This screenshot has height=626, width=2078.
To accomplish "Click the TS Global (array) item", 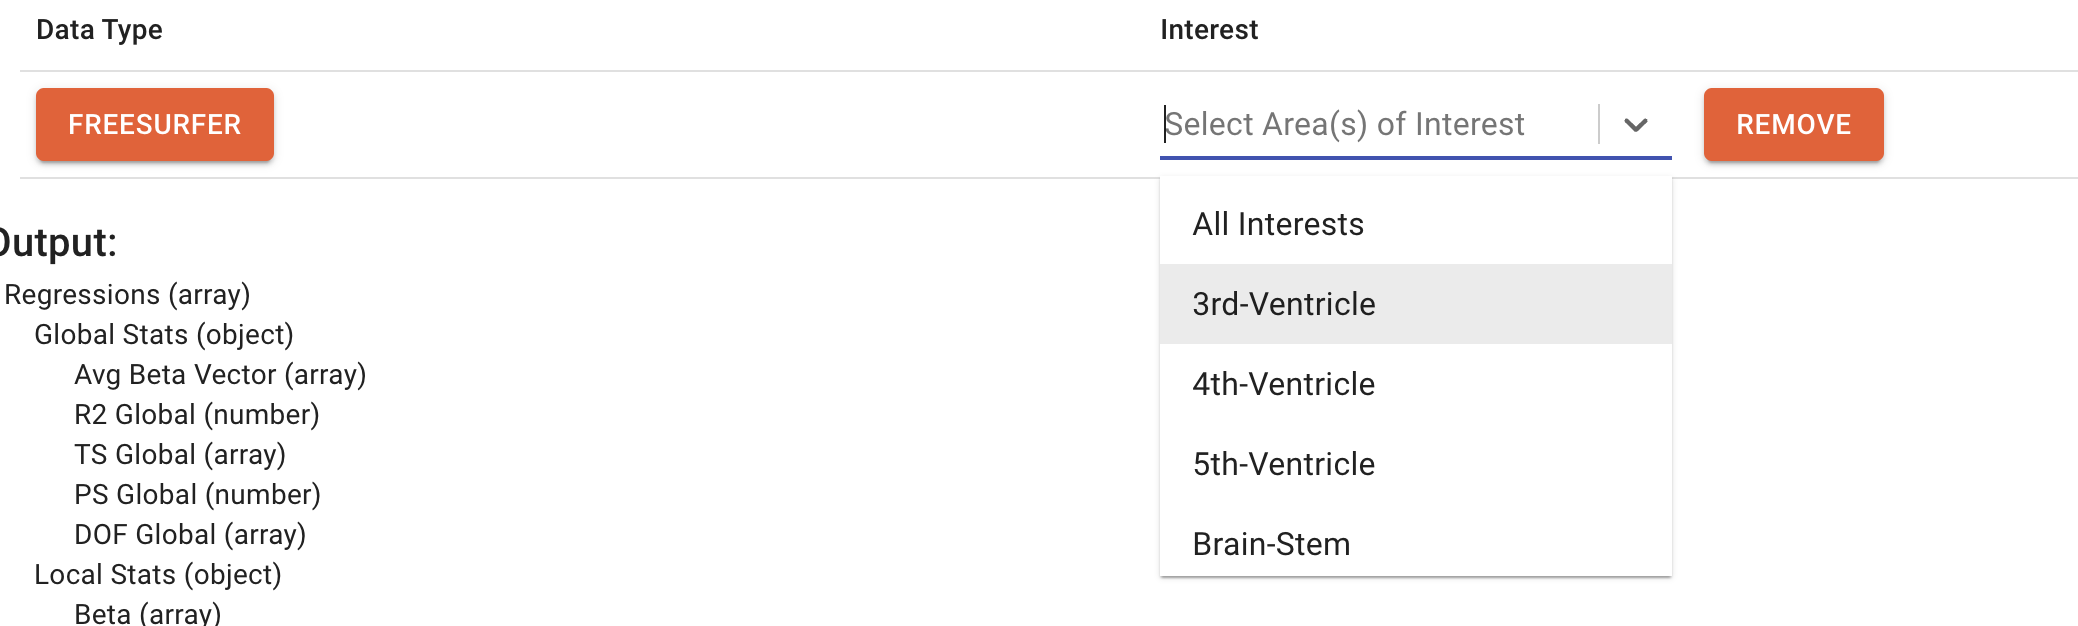I will click(x=180, y=455).
